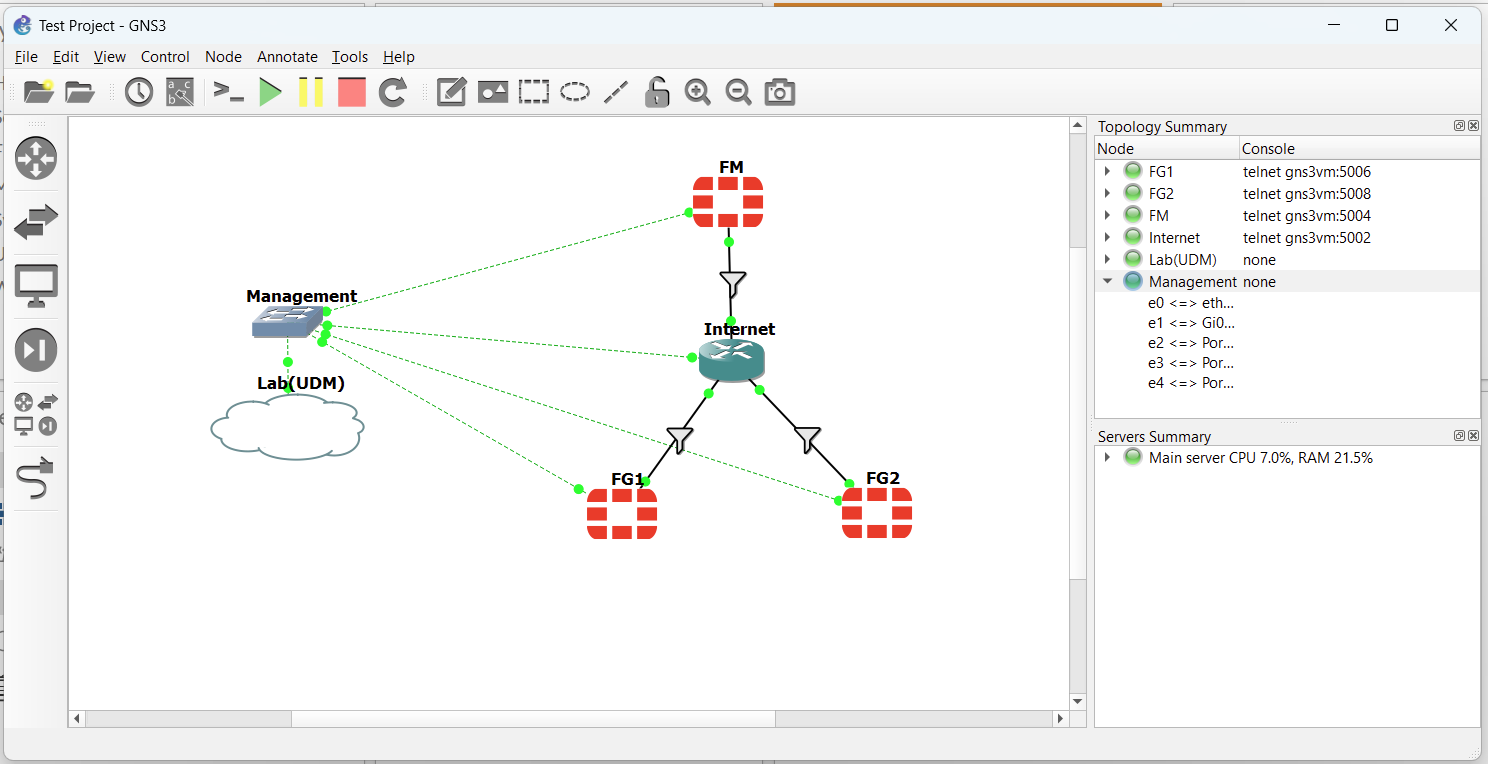Take a screenshot with camera icon

[x=780, y=93]
